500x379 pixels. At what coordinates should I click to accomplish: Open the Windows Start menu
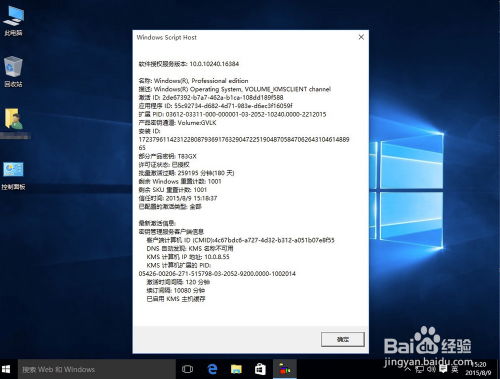point(6,369)
